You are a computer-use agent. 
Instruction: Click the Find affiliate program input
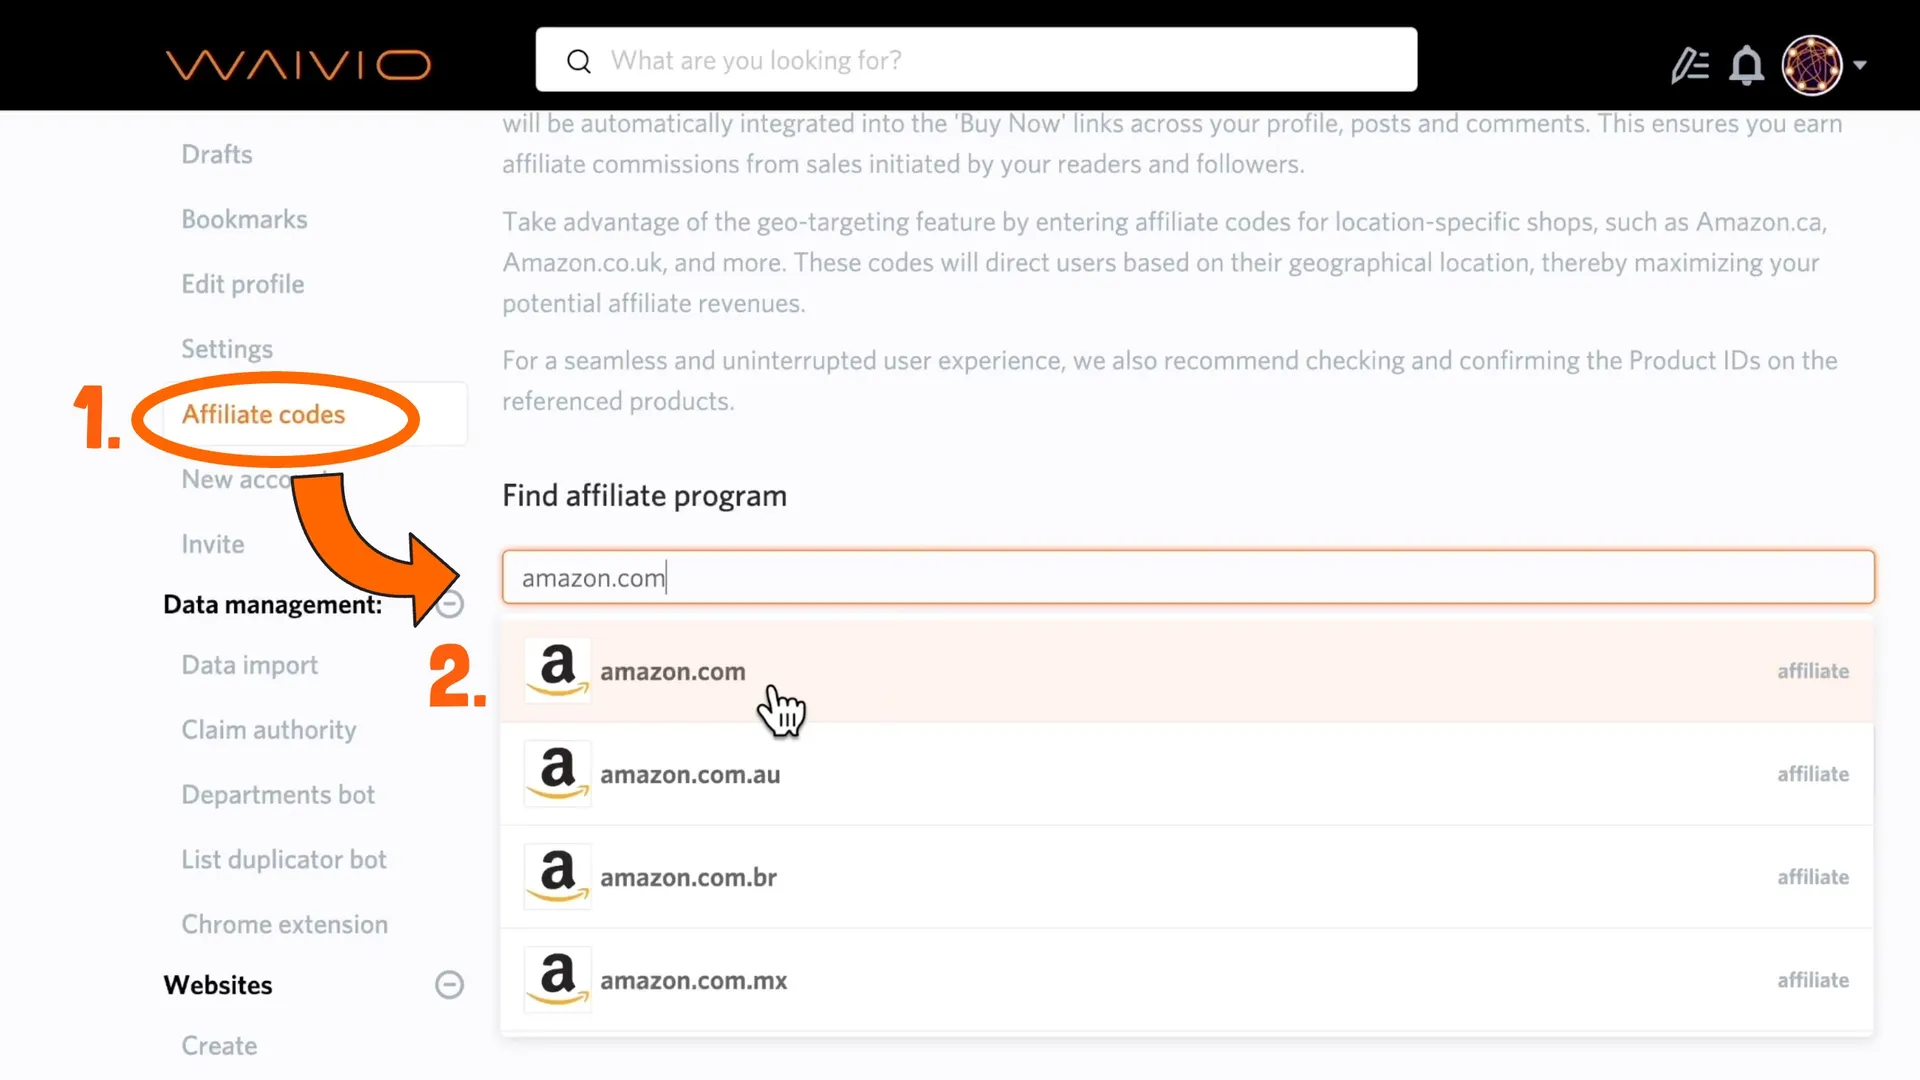[x=1188, y=577]
